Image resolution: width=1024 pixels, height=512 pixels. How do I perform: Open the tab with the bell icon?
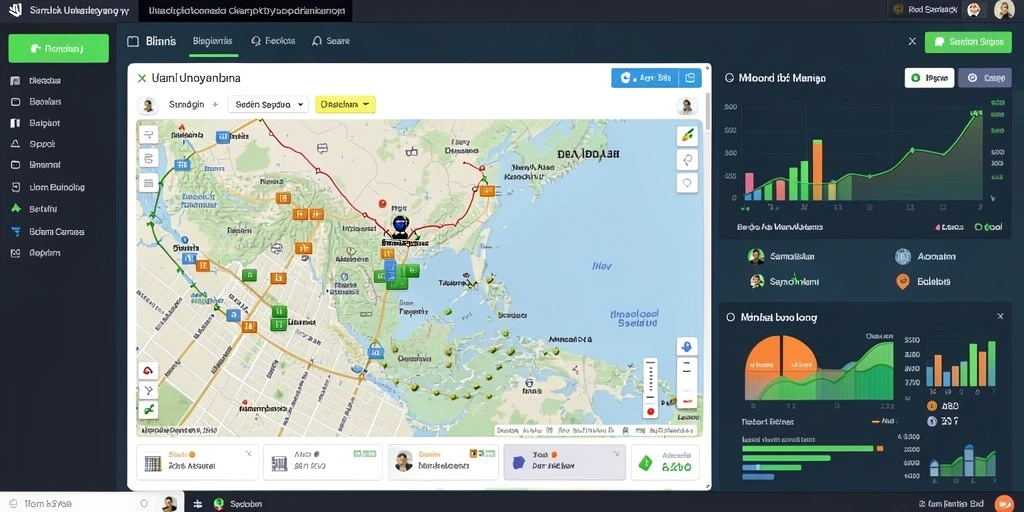(x=330, y=40)
